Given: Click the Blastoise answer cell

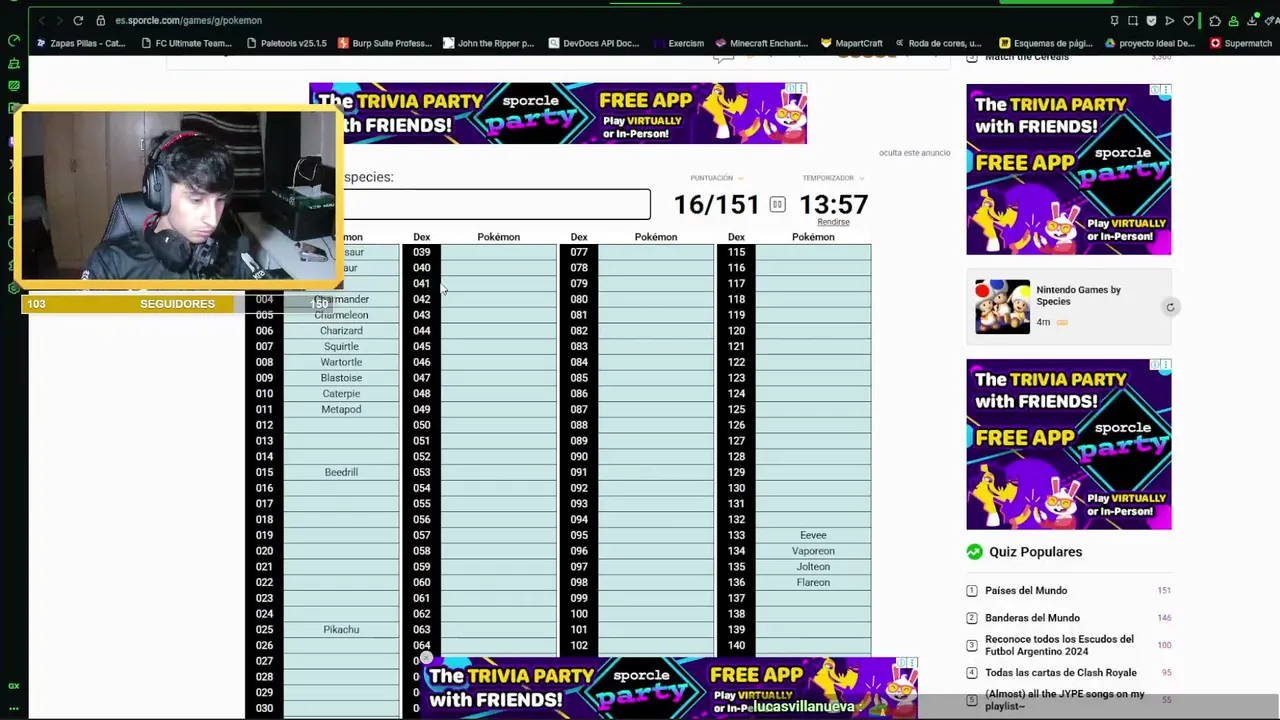Looking at the screenshot, I should [341, 378].
